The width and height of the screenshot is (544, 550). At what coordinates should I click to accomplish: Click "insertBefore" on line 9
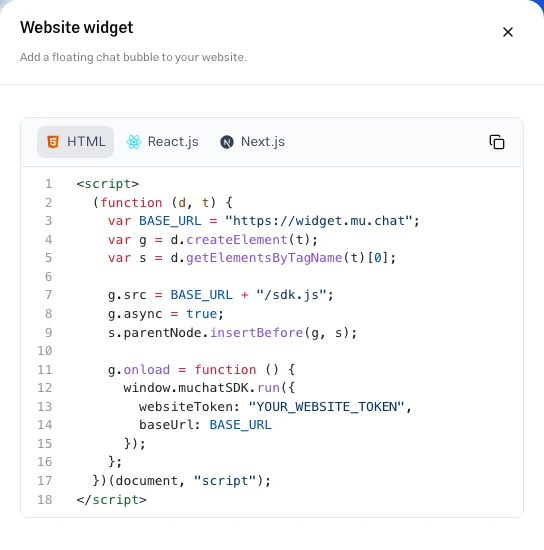point(256,333)
